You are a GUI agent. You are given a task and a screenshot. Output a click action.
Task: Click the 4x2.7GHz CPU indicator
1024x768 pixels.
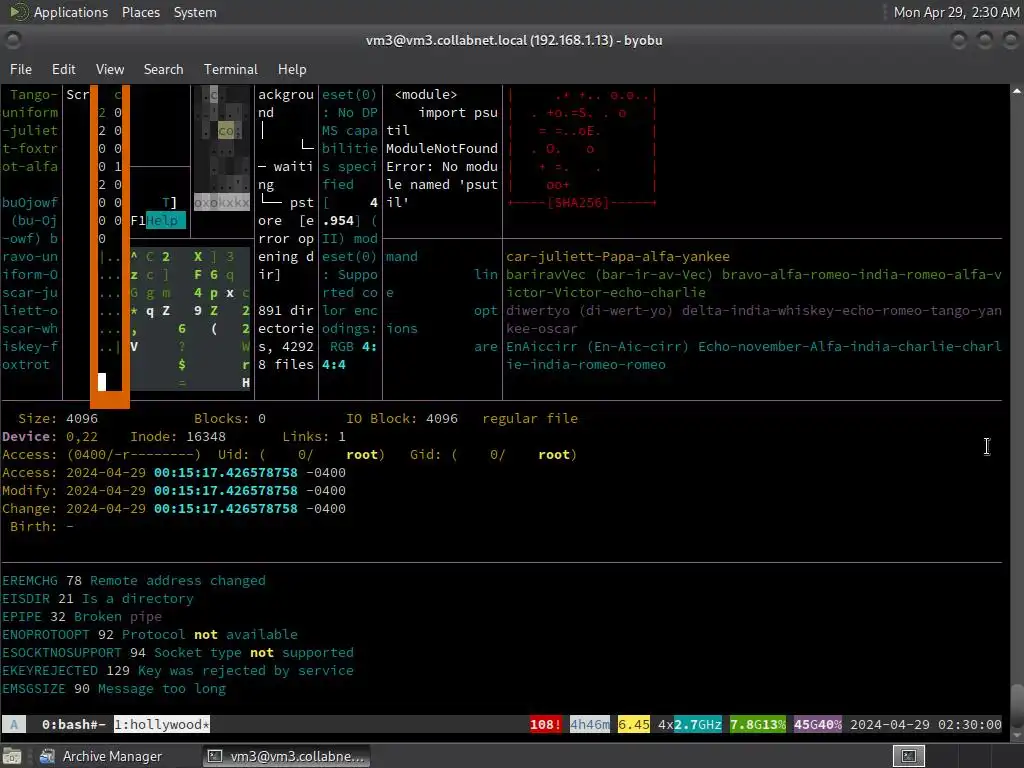[x=690, y=724]
